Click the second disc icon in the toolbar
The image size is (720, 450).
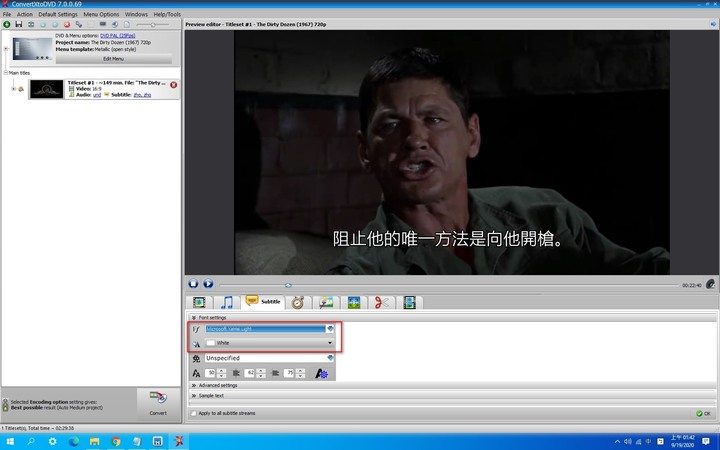(x=55, y=24)
